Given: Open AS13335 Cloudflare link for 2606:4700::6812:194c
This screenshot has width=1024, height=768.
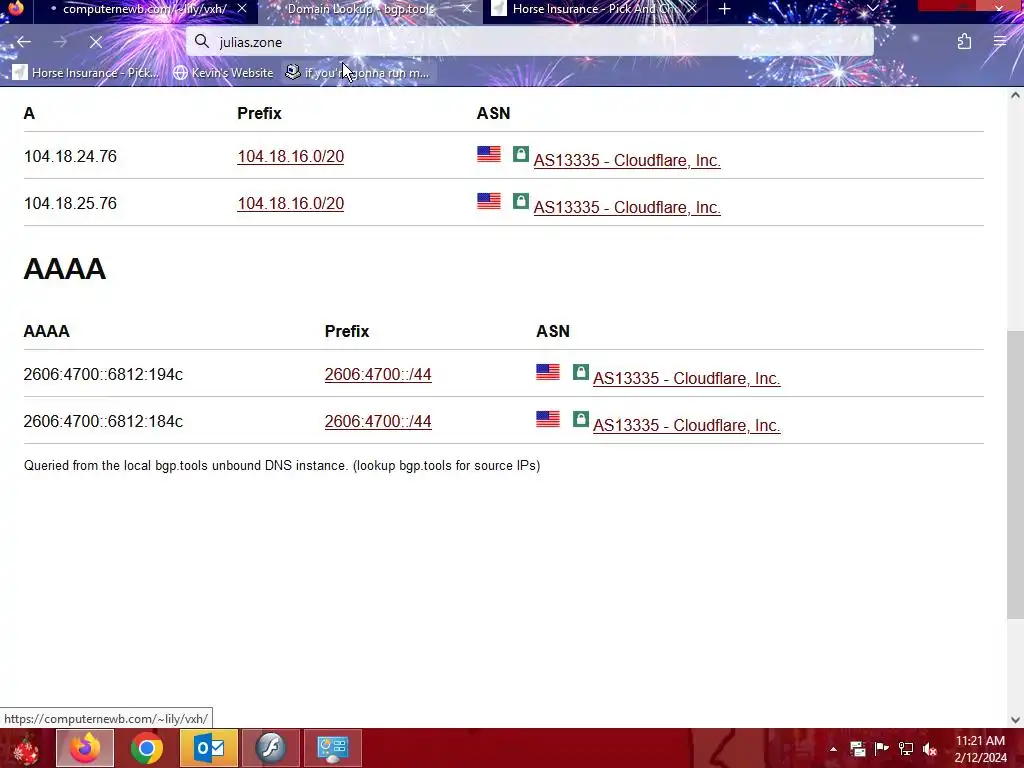Looking at the screenshot, I should [686, 379].
